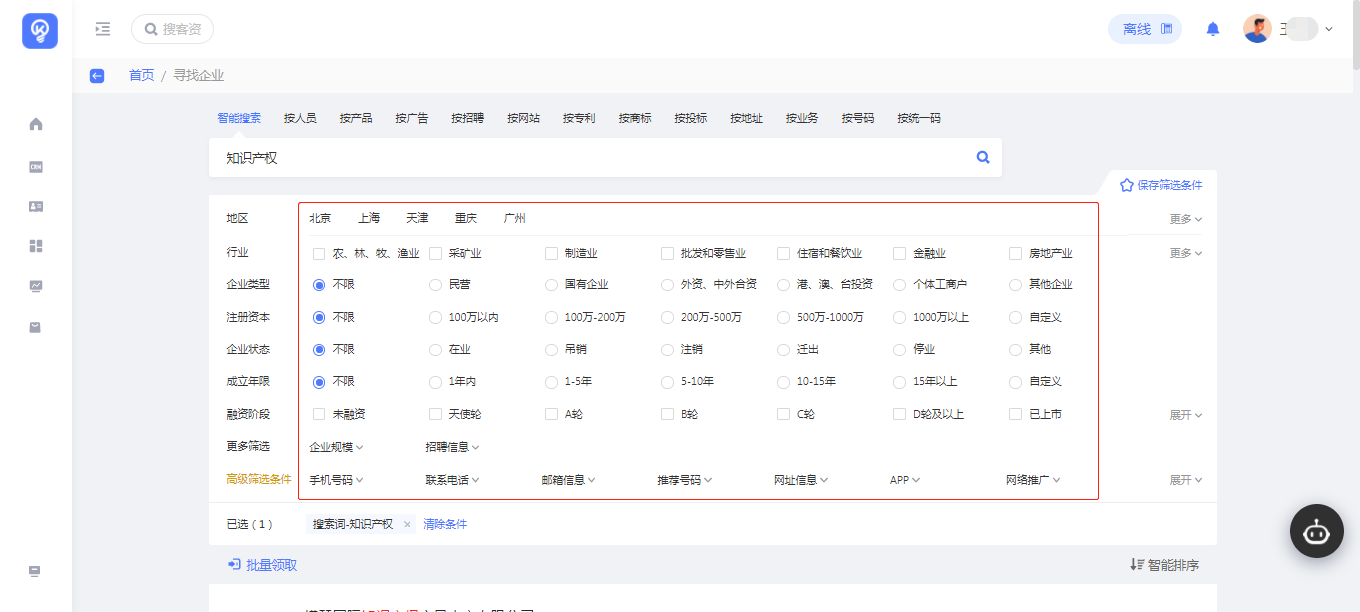Select 15年以上 establishment period
The width and height of the screenshot is (1360, 612).
pyautogui.click(x=899, y=382)
